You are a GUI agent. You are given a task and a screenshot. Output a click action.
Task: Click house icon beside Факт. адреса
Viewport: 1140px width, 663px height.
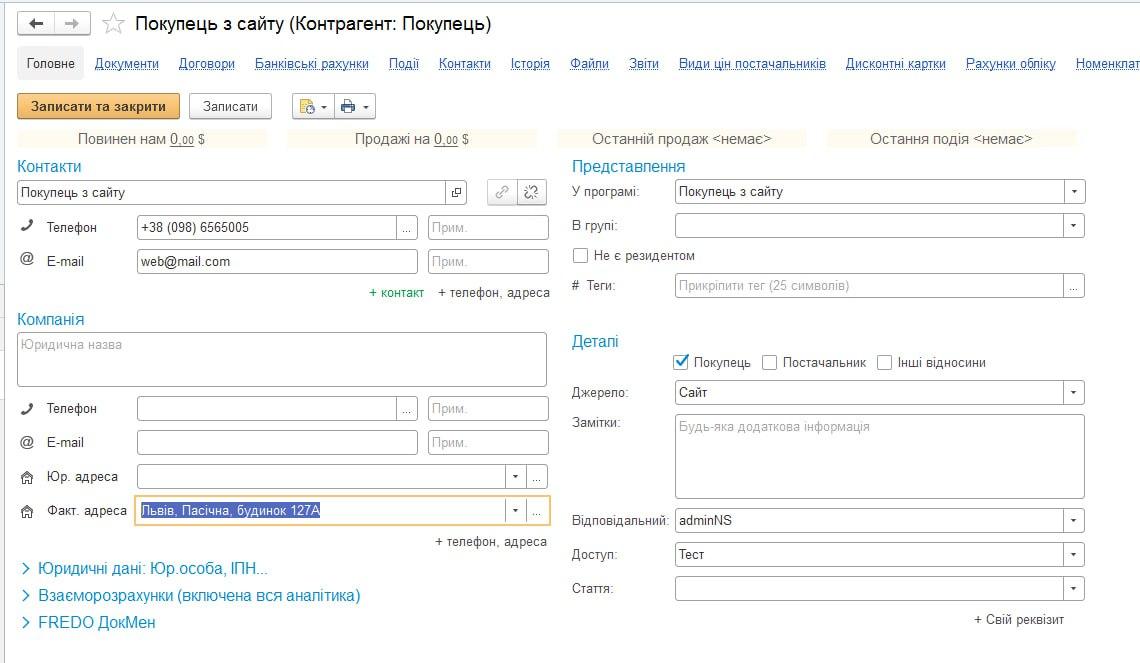tap(27, 511)
